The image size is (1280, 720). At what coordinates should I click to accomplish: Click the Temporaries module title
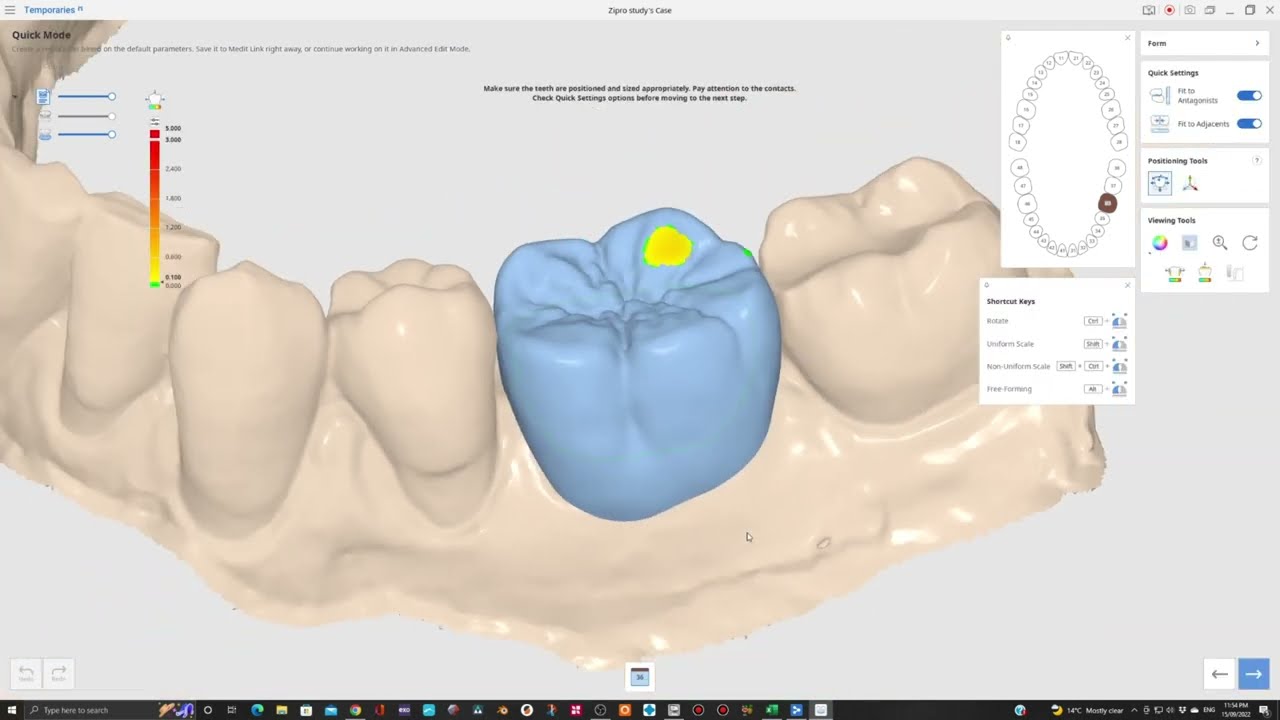(x=49, y=10)
